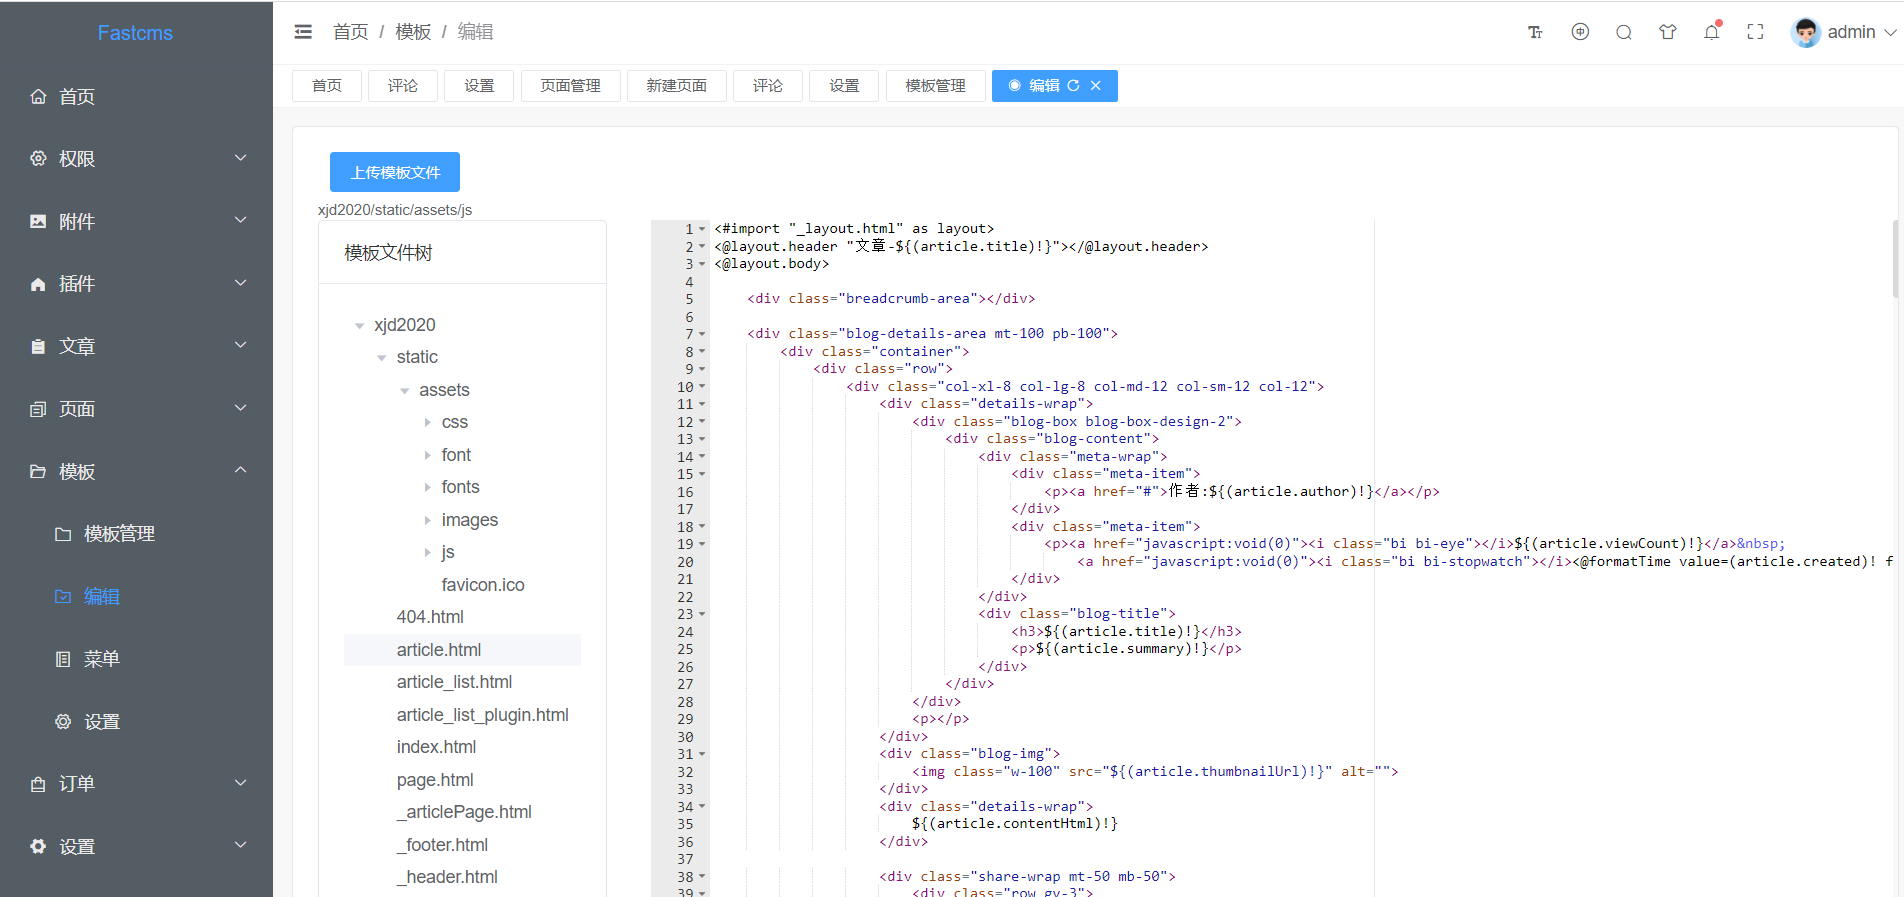The image size is (1904, 897).
Task: Open 菜单 in sidebar submenu
Action: 101,659
